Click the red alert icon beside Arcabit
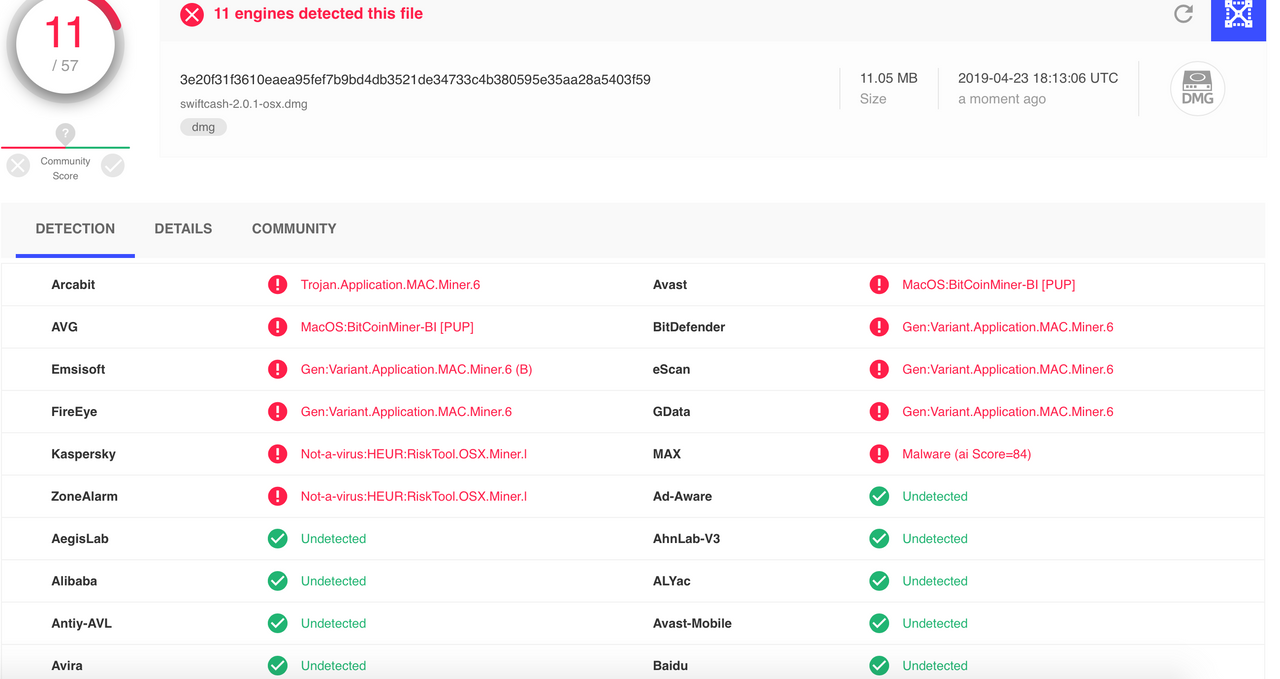The width and height of the screenshot is (1280, 679). click(x=278, y=285)
